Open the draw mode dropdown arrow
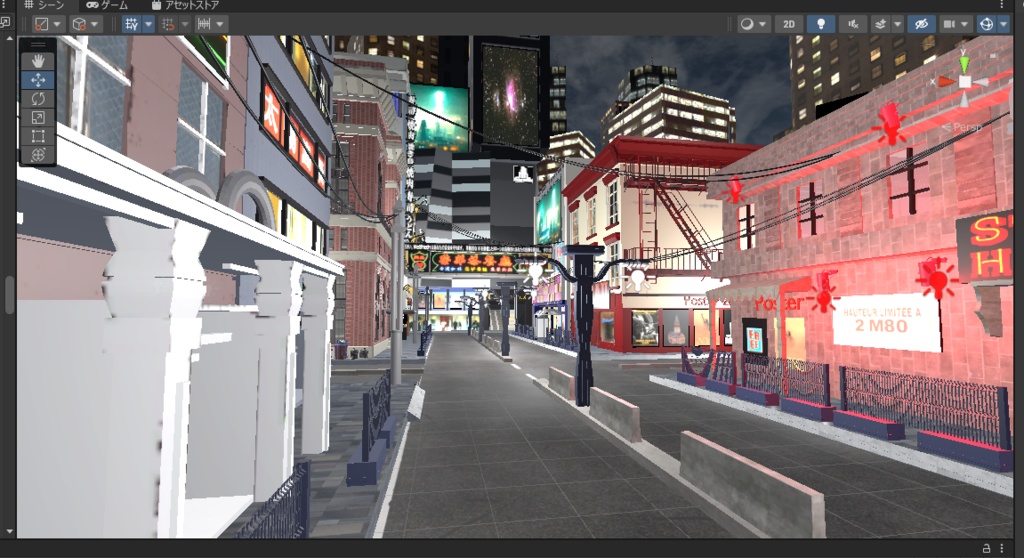The height and width of the screenshot is (558, 1024). 762,24
